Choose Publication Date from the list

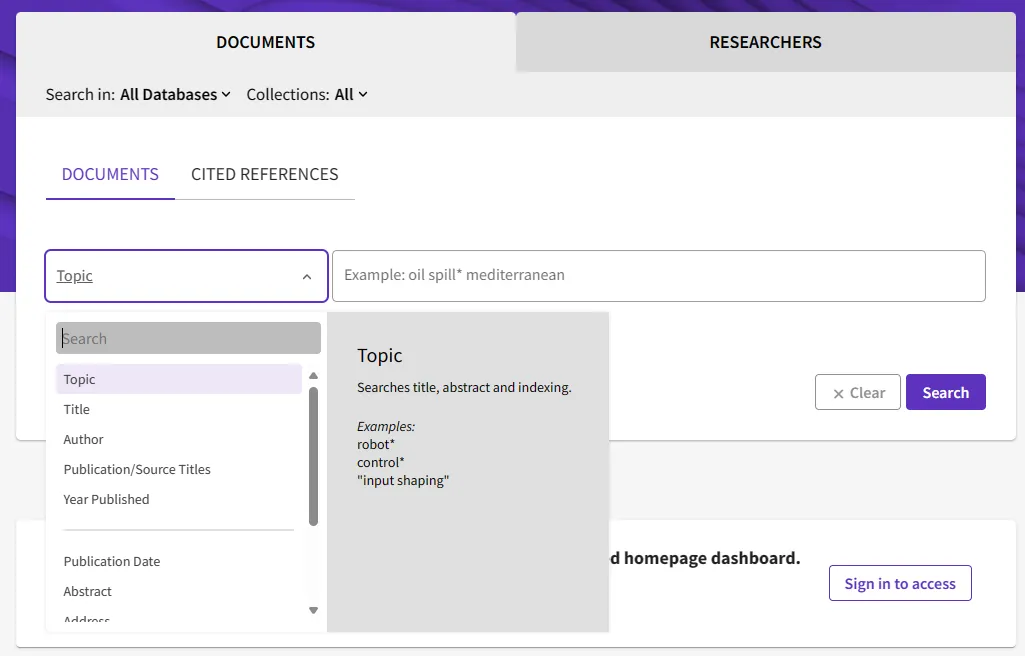179,561
